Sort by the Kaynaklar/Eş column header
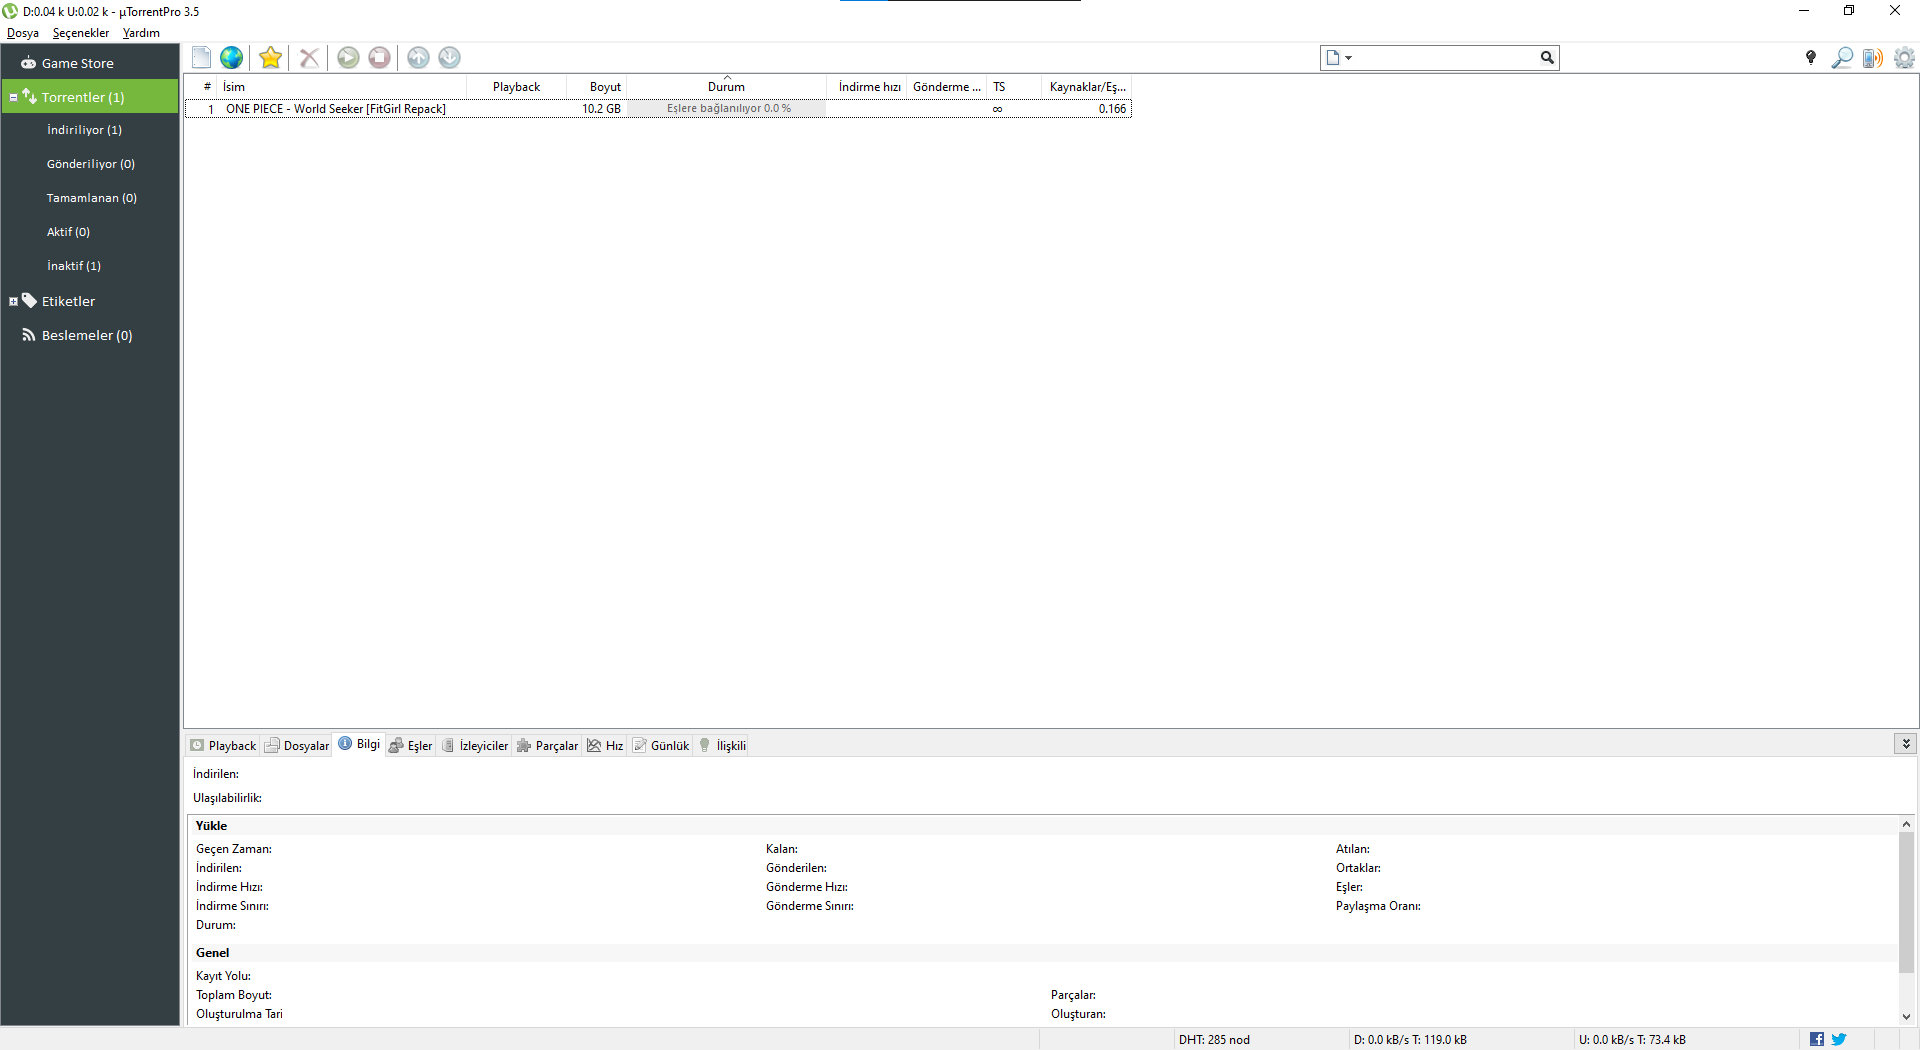1920x1050 pixels. (1087, 87)
